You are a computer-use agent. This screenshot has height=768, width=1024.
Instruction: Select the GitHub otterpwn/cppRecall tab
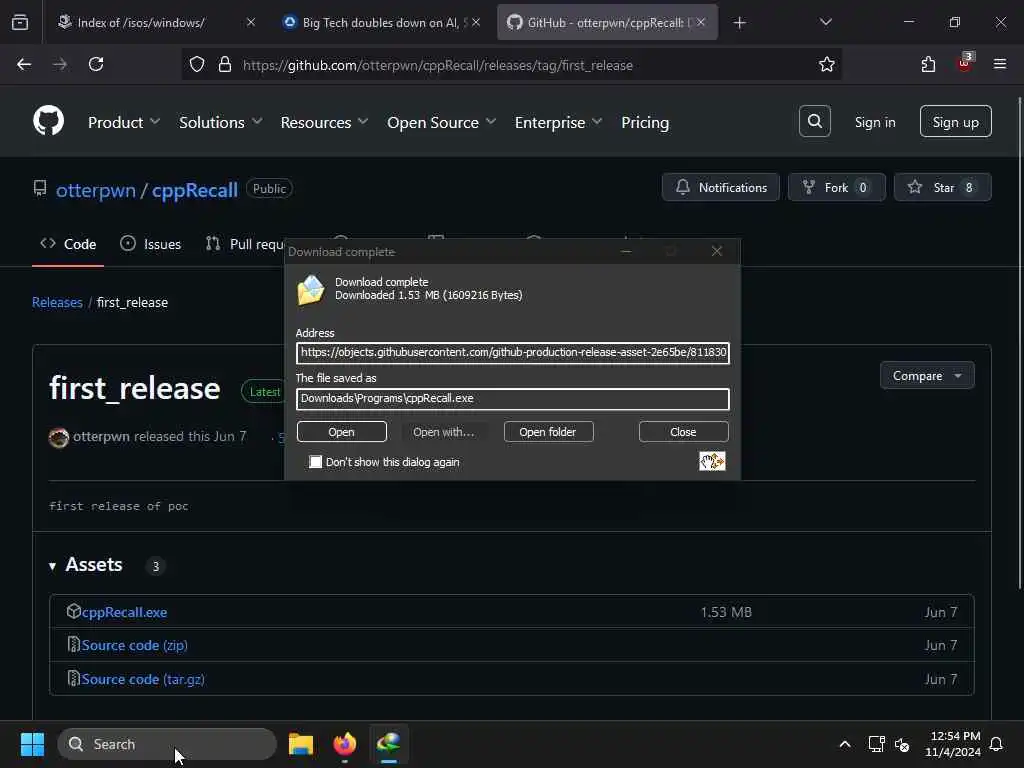[607, 22]
